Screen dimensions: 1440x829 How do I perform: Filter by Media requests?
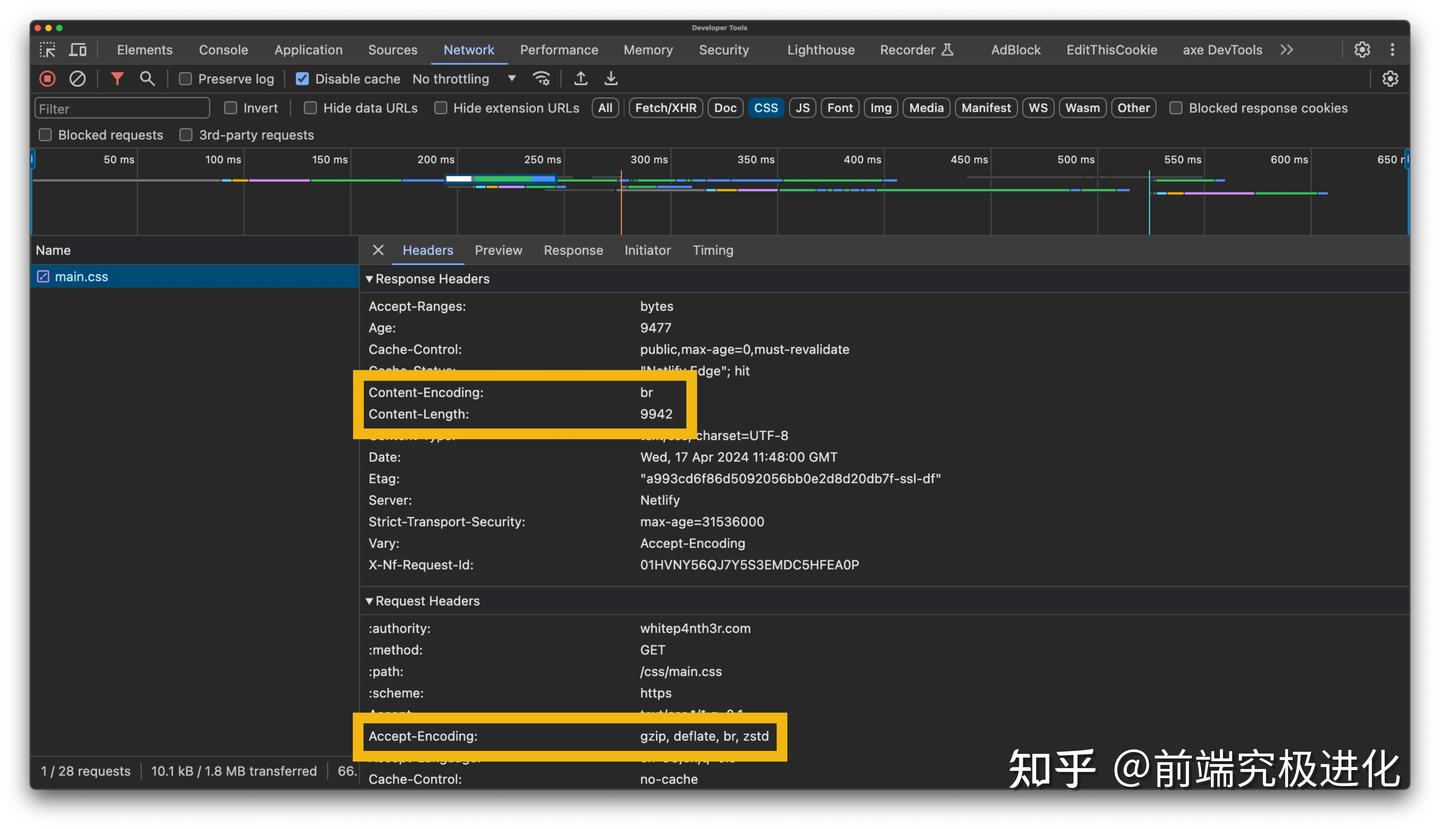point(926,108)
